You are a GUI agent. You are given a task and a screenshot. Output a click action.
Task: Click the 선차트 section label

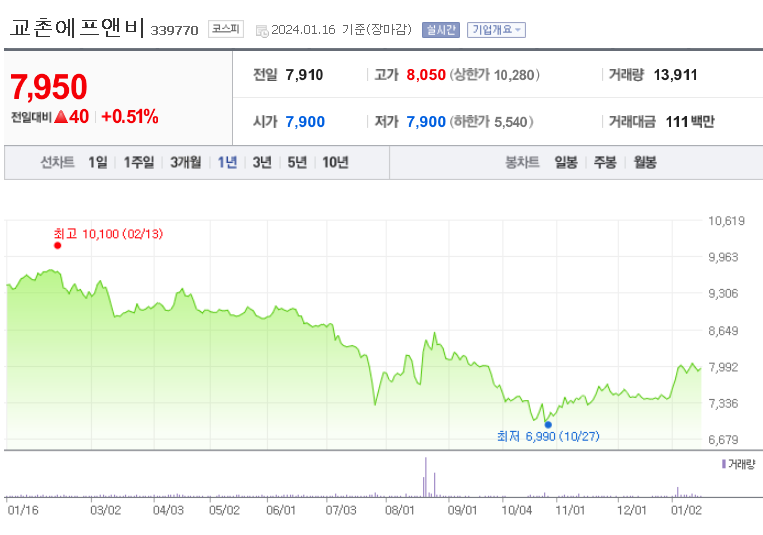[57, 162]
